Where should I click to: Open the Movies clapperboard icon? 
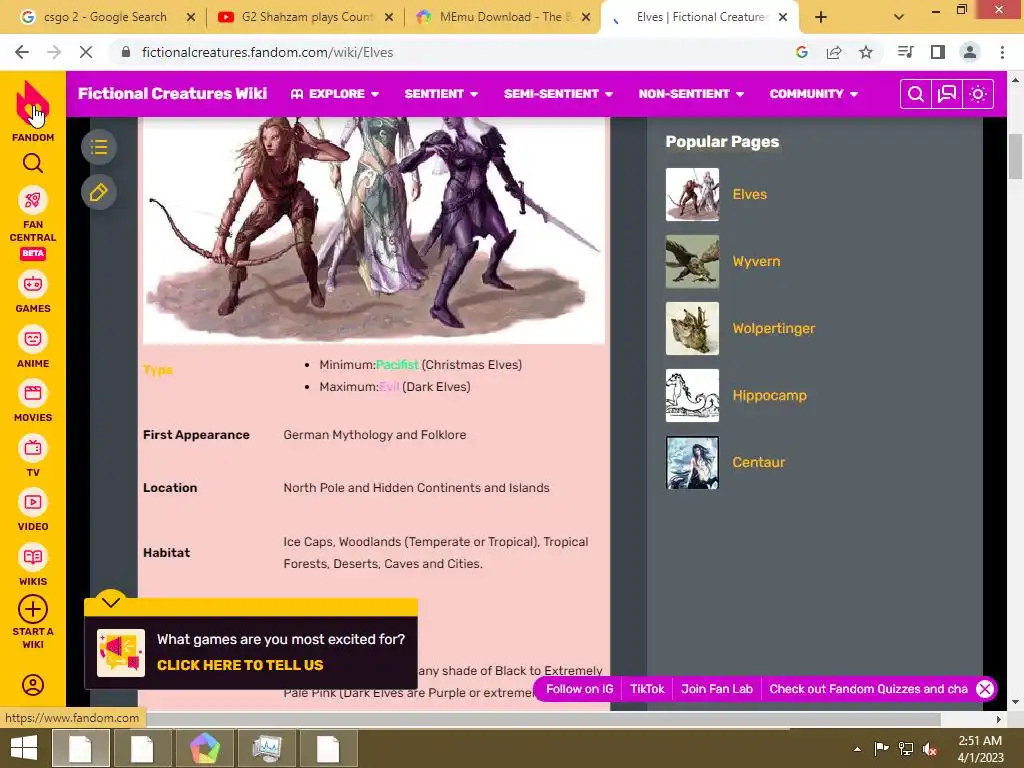pos(33,393)
